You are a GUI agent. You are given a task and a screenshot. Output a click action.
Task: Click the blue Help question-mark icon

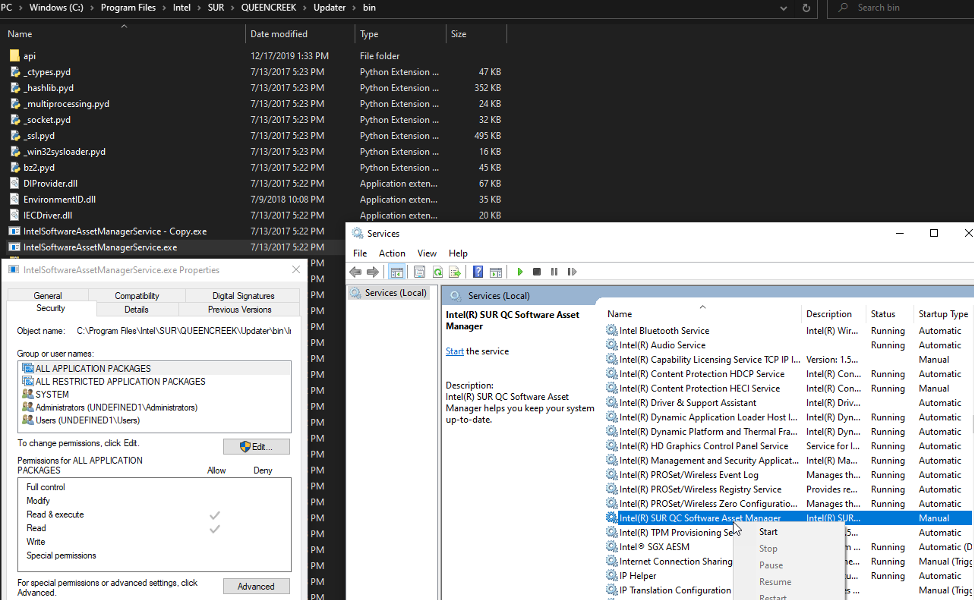pyautogui.click(x=478, y=272)
